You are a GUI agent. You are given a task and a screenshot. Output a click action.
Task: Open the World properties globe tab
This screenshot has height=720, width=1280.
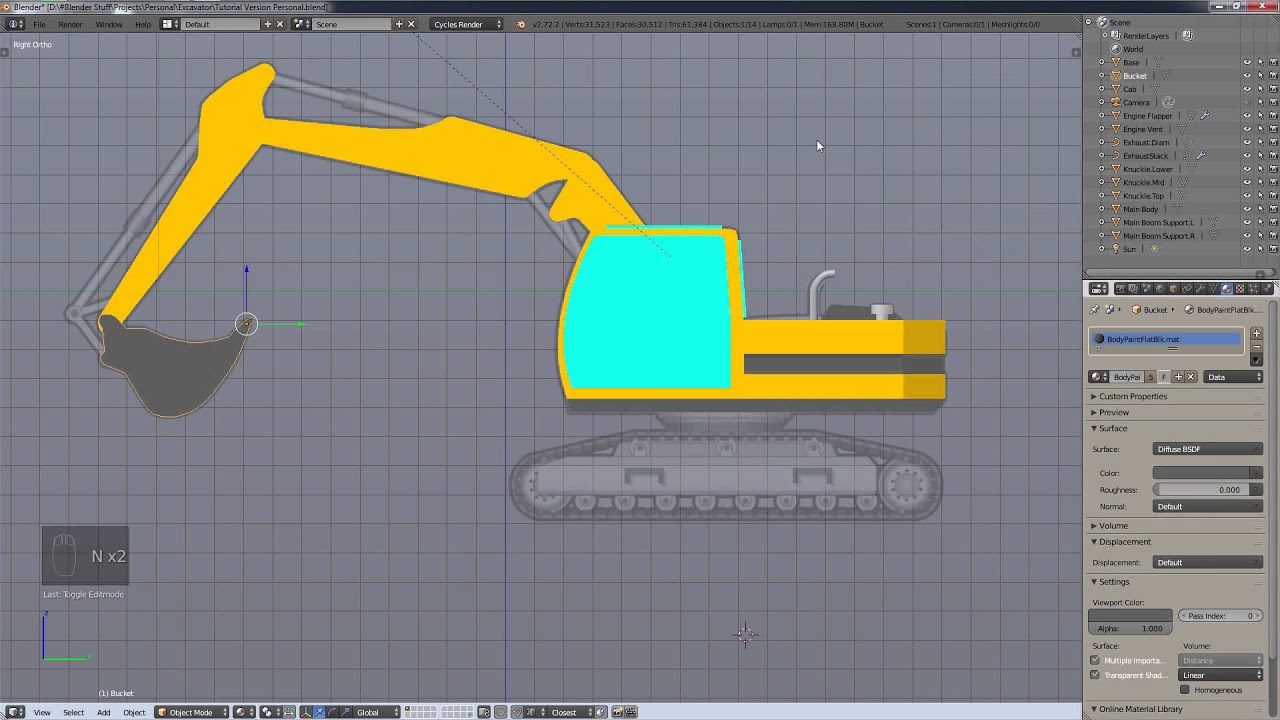click(1160, 289)
